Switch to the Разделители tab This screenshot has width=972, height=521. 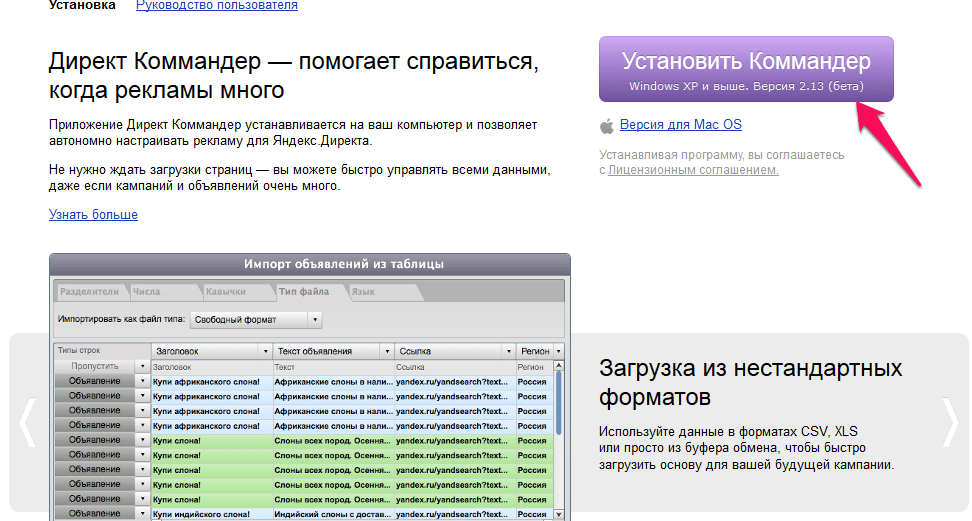click(x=89, y=292)
